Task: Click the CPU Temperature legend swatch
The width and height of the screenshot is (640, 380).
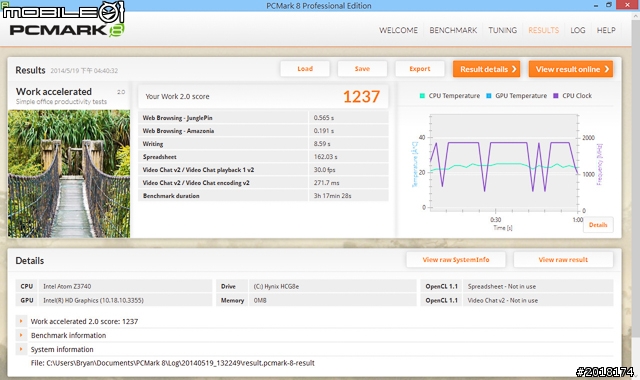Action: [x=422, y=96]
